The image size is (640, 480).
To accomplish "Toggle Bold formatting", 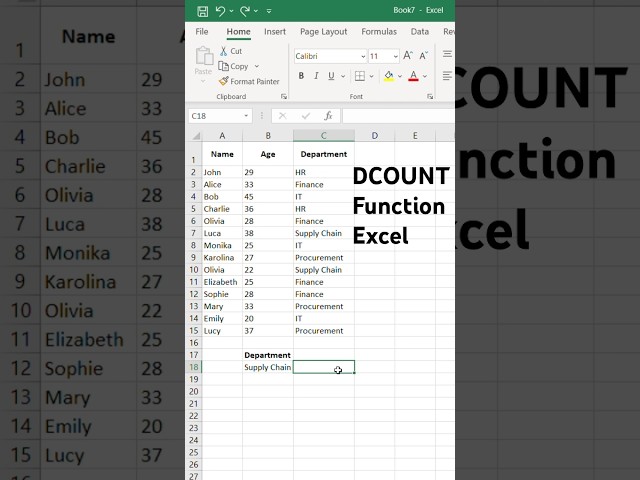I will (x=301, y=76).
